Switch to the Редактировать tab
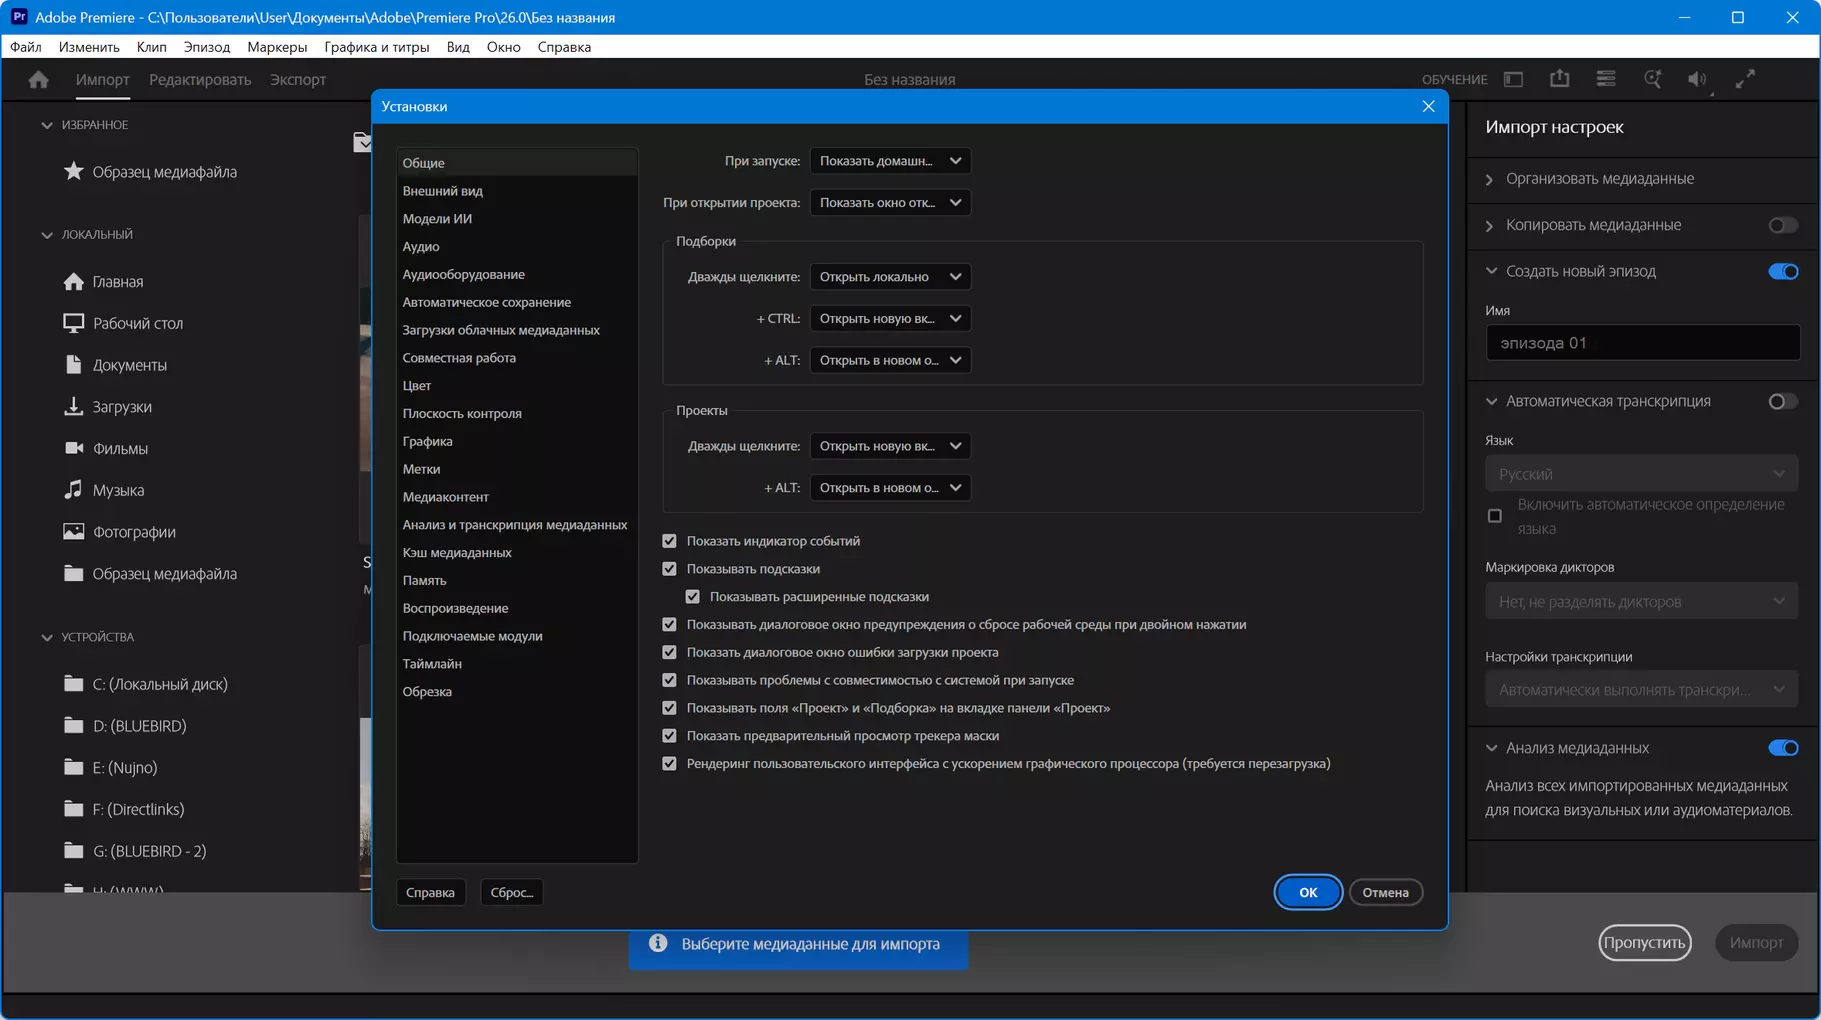This screenshot has height=1020, width=1821. (x=200, y=80)
